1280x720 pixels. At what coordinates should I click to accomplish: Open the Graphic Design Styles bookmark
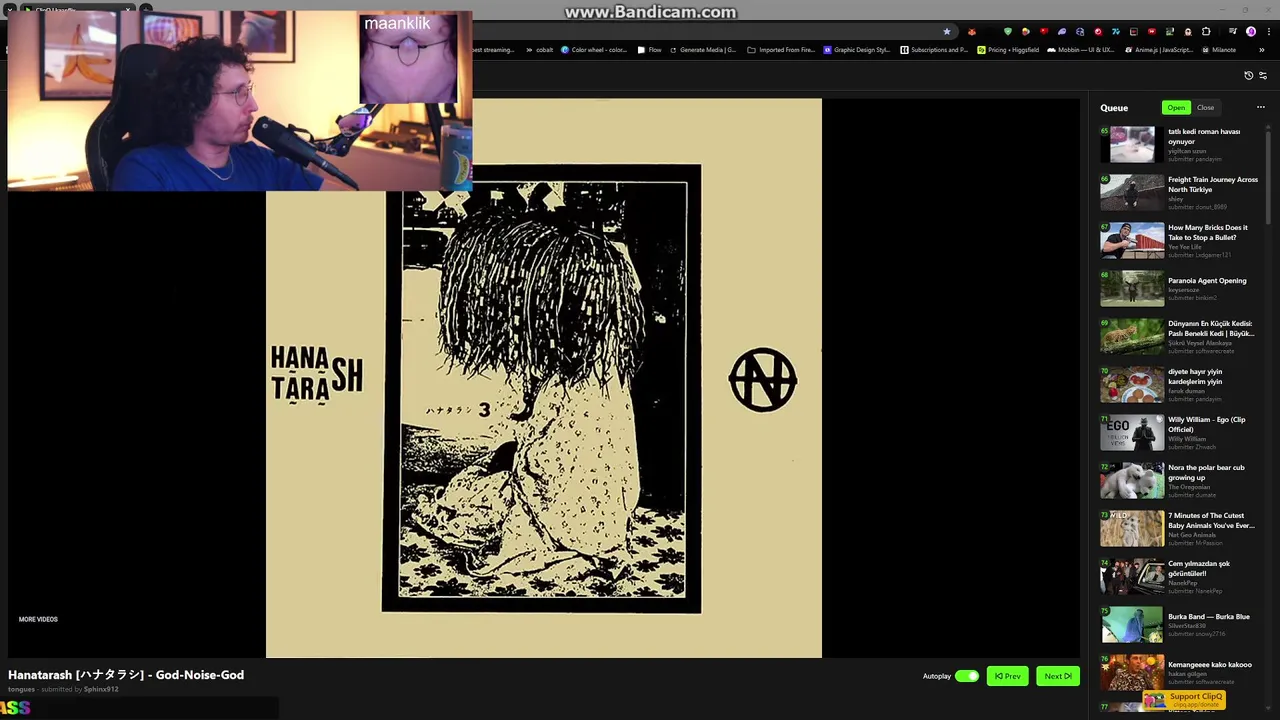pos(857,49)
